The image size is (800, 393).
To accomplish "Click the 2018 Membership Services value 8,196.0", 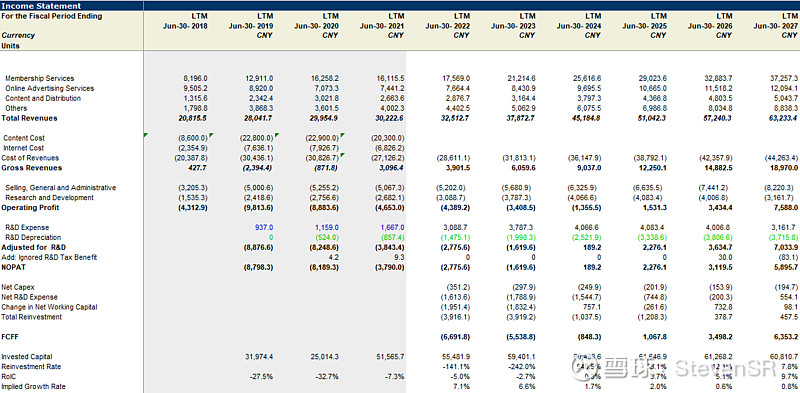I will point(195,79).
